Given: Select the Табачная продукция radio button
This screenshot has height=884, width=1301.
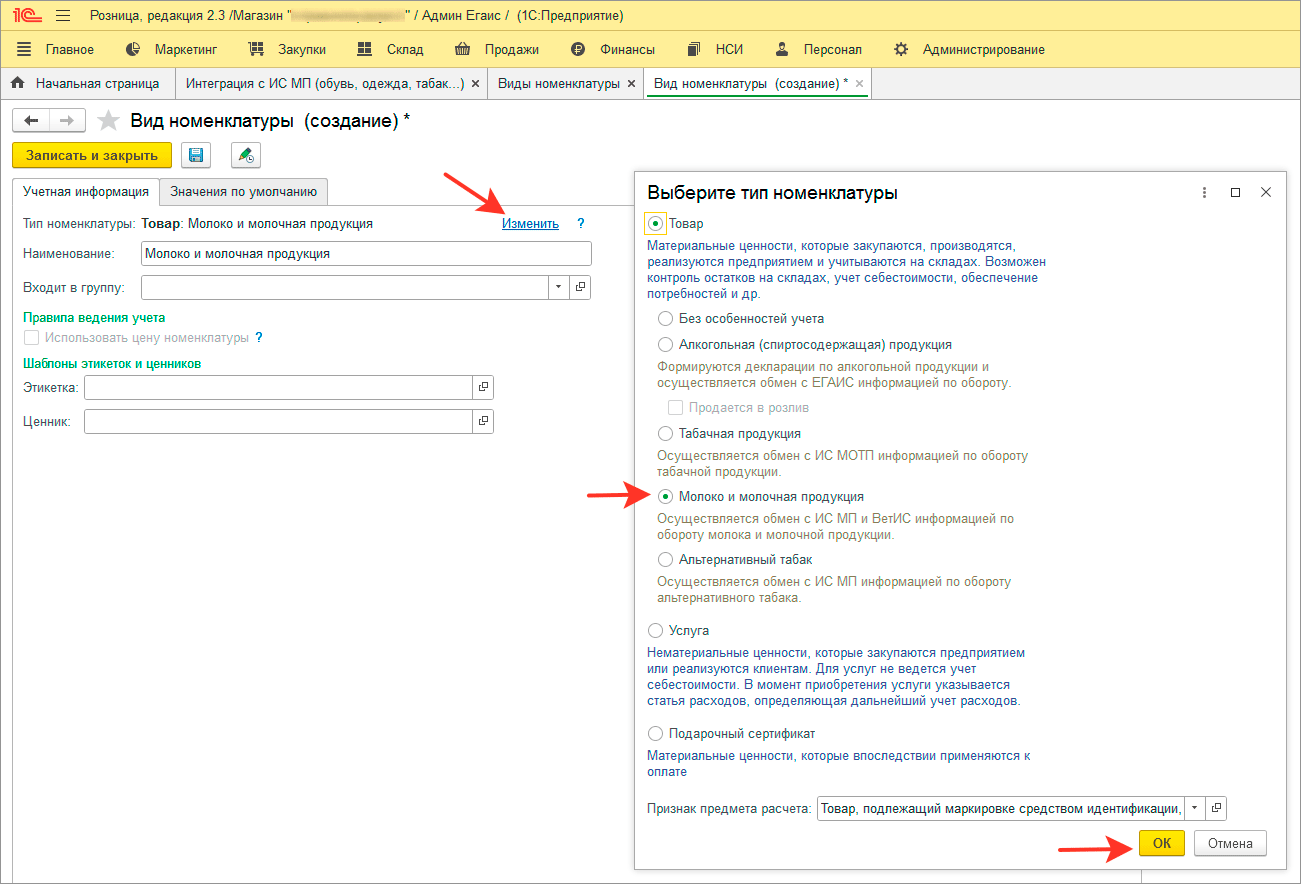Looking at the screenshot, I should coord(666,434).
